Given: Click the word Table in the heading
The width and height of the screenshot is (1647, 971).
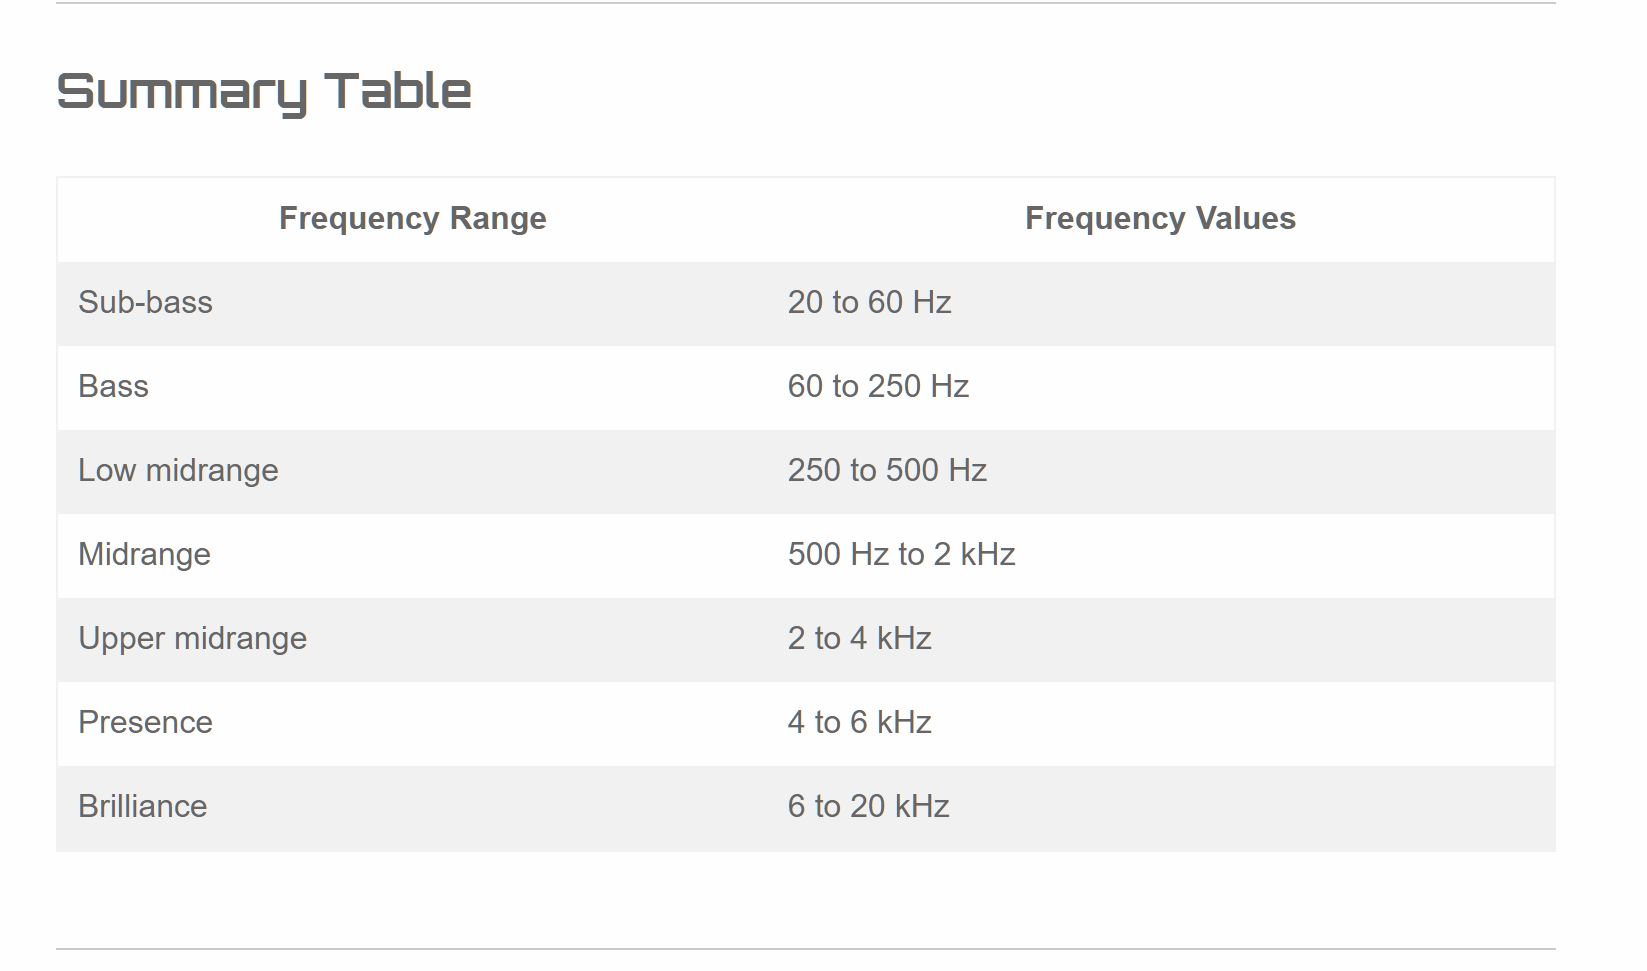Looking at the screenshot, I should coord(398,90).
